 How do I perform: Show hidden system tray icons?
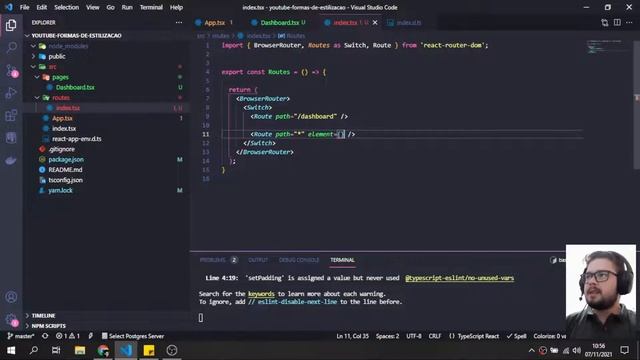[531, 350]
